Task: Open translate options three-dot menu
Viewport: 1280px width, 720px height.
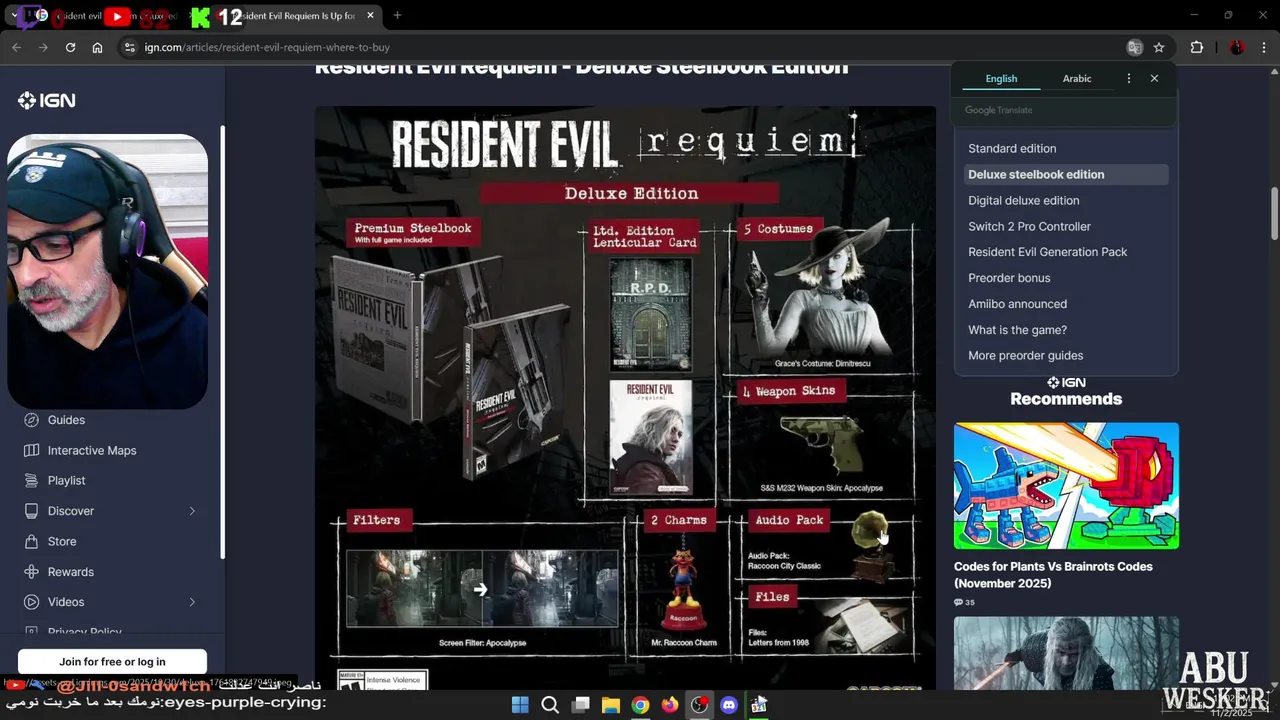Action: tap(1129, 78)
